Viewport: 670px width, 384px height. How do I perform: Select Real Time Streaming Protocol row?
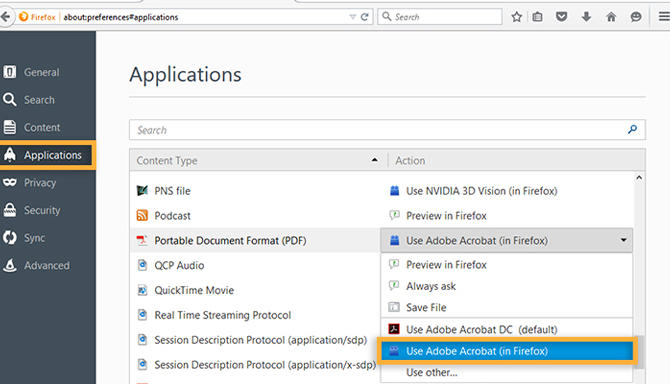coord(255,315)
